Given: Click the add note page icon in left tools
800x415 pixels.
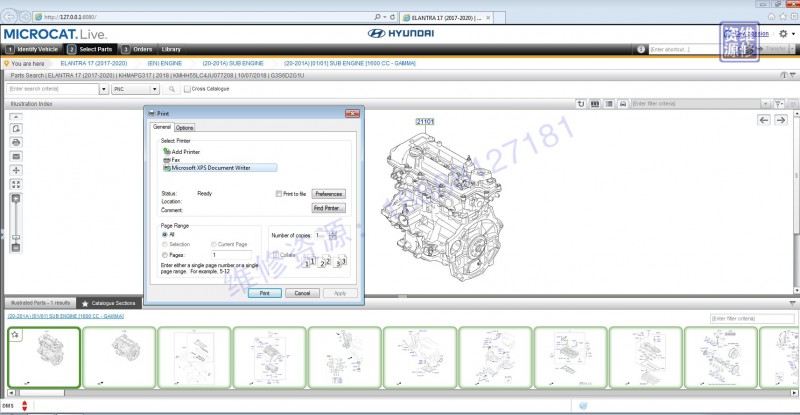Looking at the screenshot, I should [x=16, y=129].
